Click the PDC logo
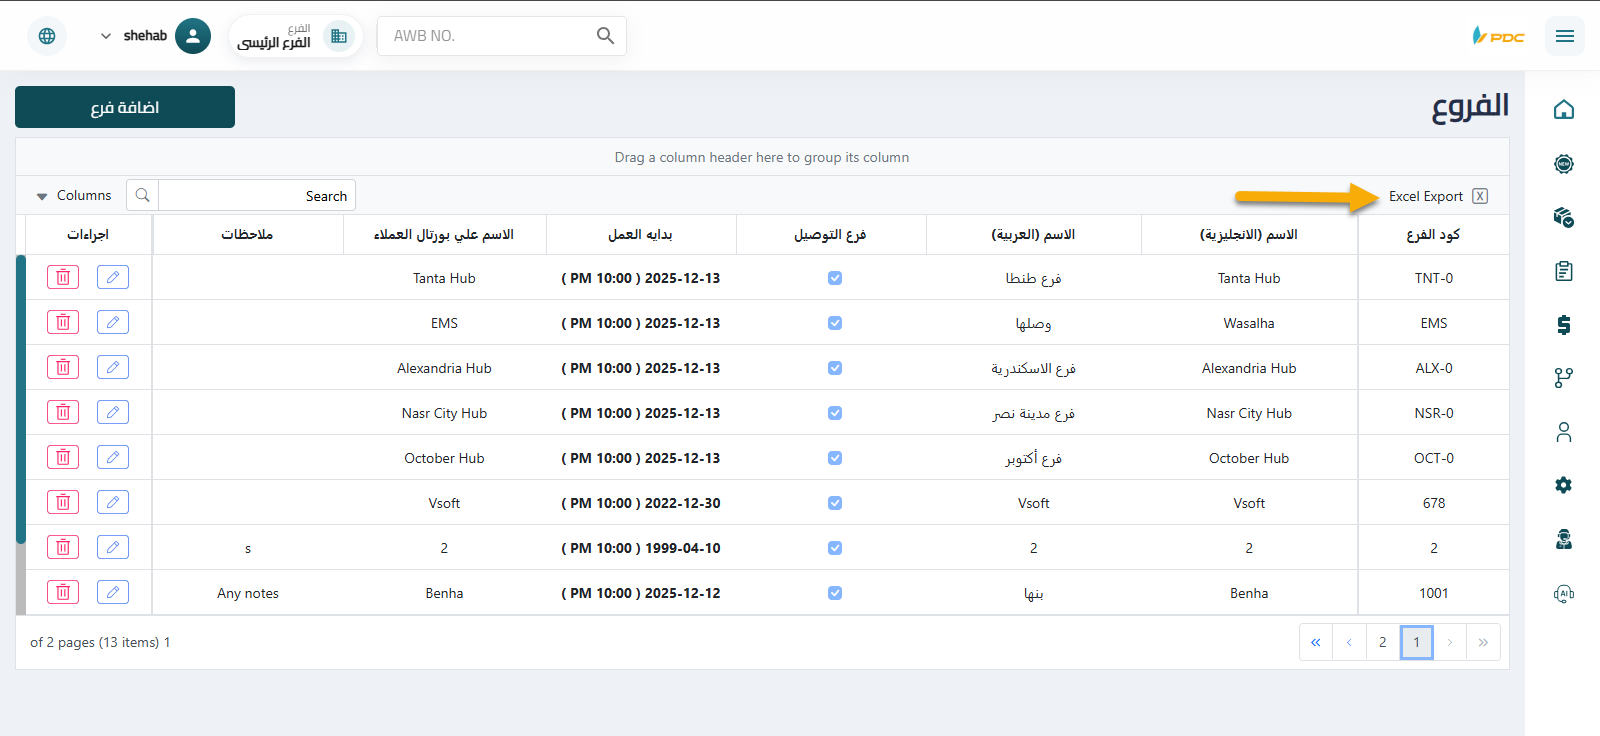1600x736 pixels. click(1498, 36)
